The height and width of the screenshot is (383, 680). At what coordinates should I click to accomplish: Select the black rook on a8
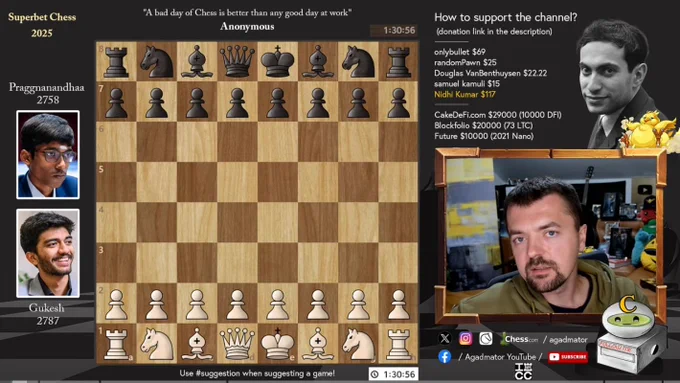coord(116,62)
